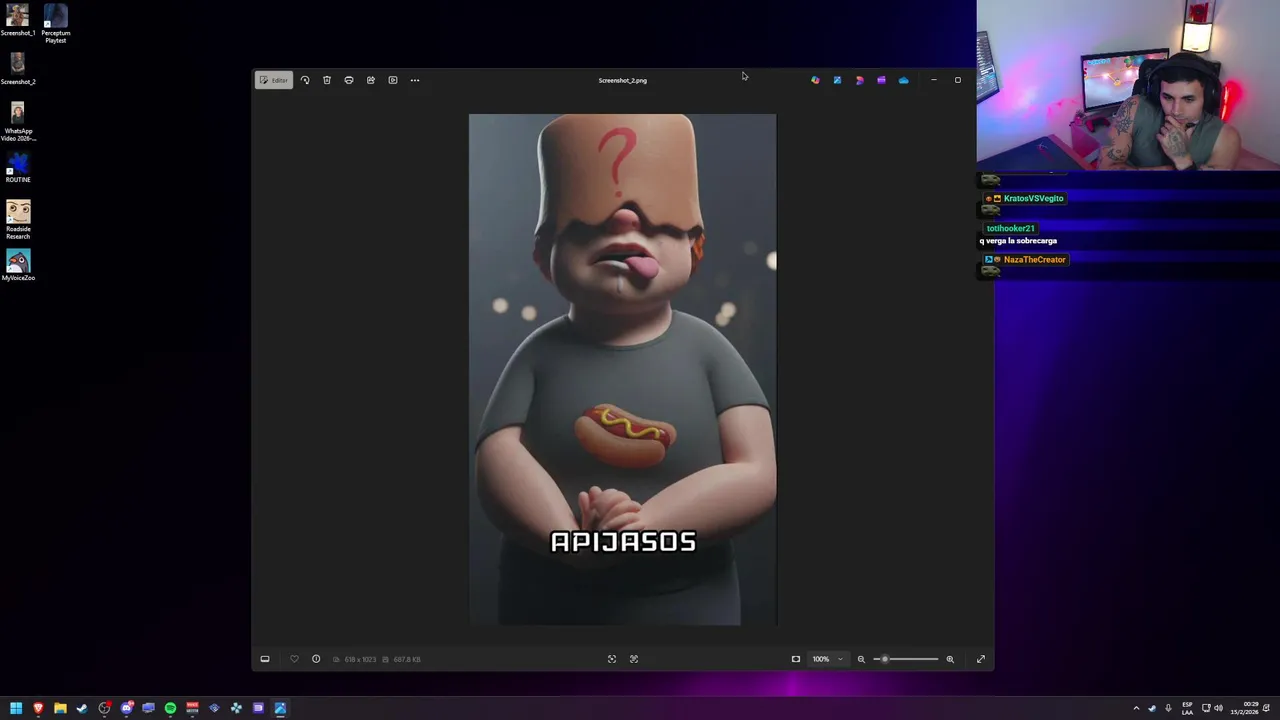This screenshot has height=720, width=1280.
Task: Expand the system tray hidden icons chevron
Action: pos(1136,708)
